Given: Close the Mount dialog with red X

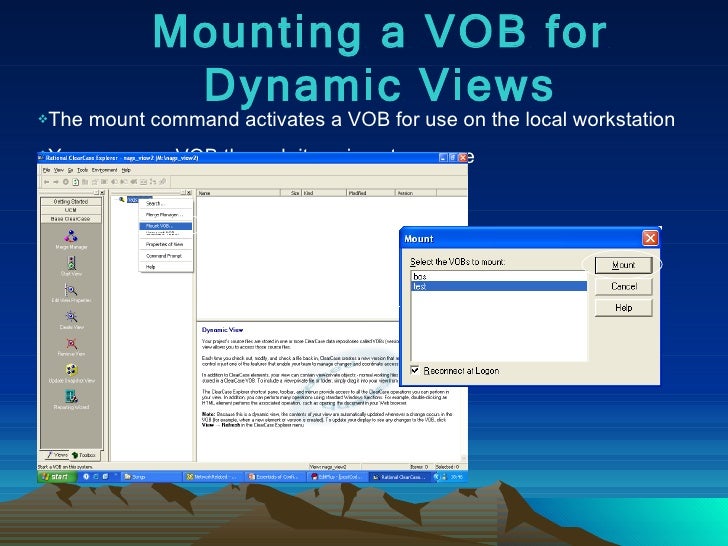Looking at the screenshot, I should click(x=650, y=238).
